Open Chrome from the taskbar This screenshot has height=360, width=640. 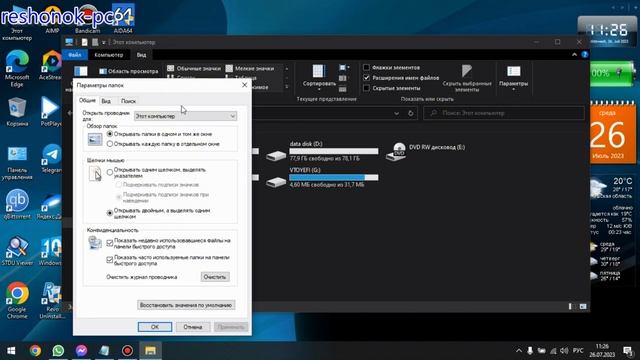pos(35,351)
